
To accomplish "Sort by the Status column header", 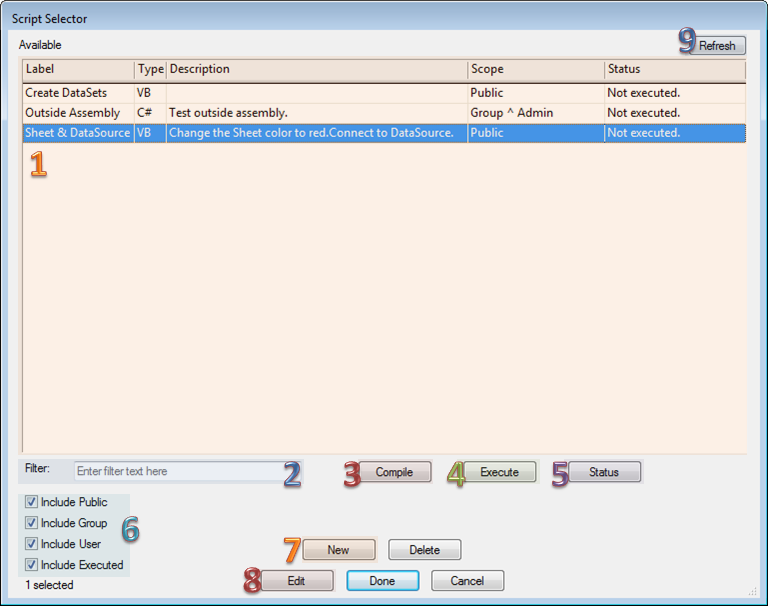I will point(674,70).
